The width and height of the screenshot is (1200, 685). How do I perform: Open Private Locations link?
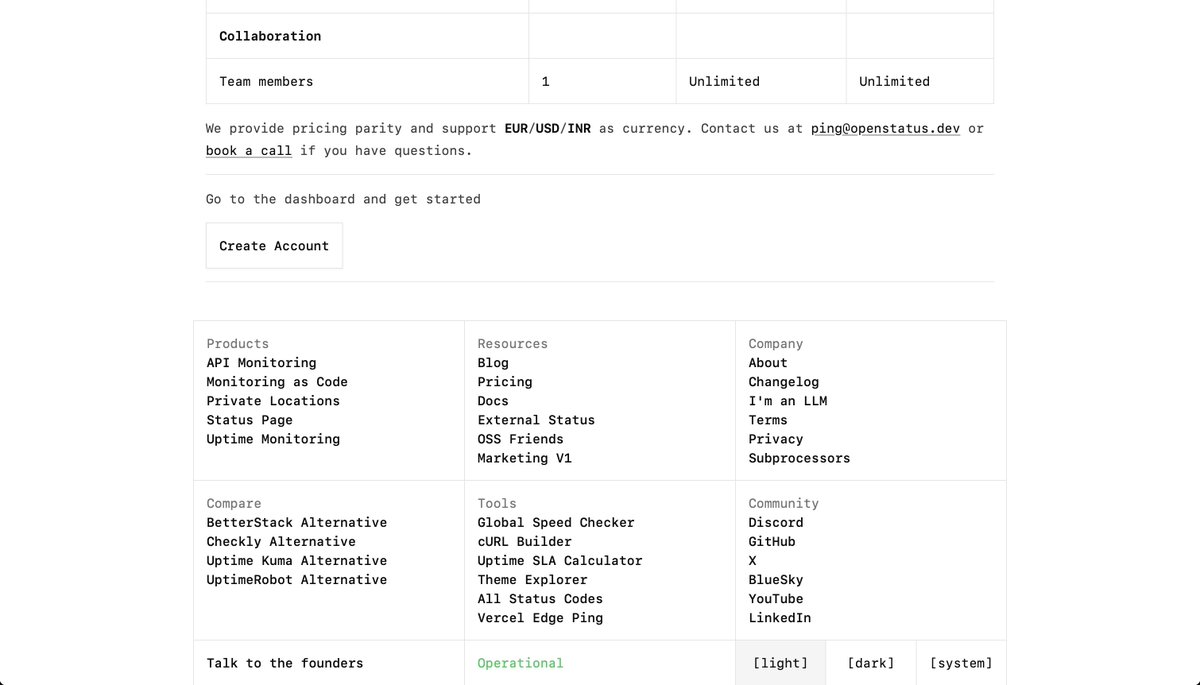[x=273, y=401]
